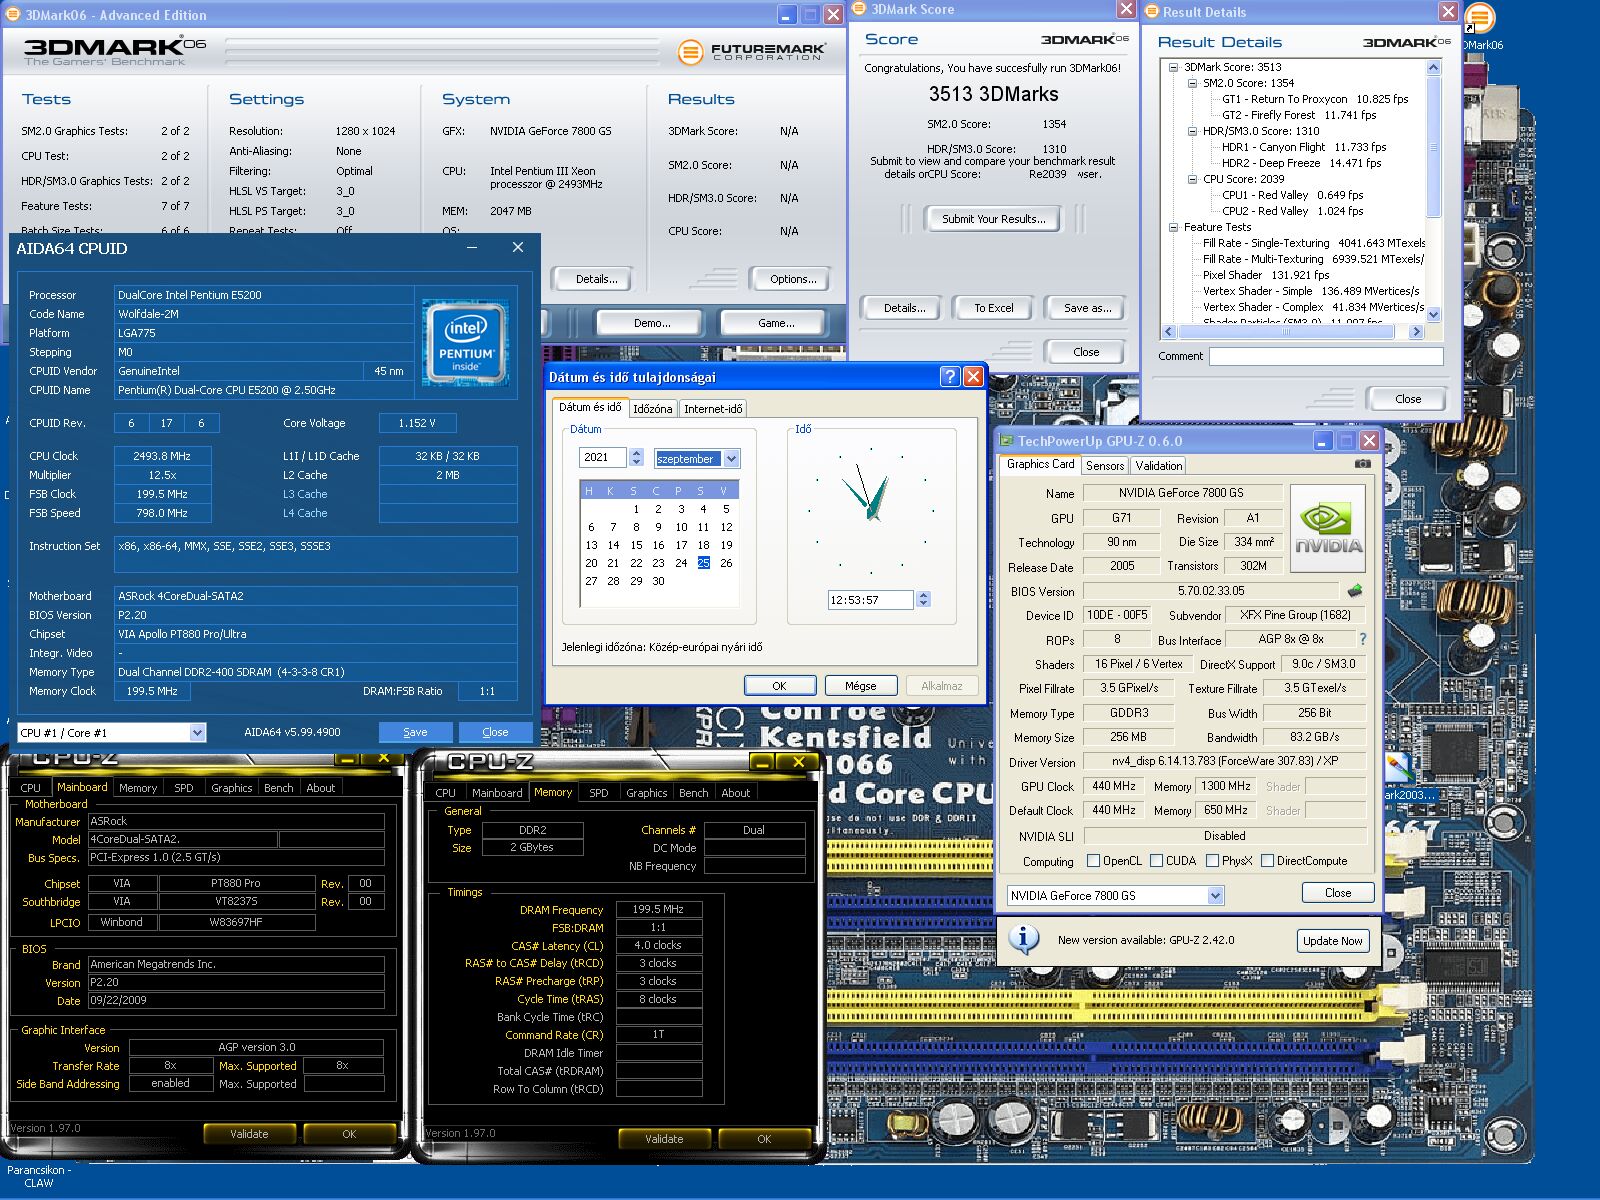The width and height of the screenshot is (1600, 1200).
Task: Click Update Now in GPU-Z
Action: coord(1332,941)
